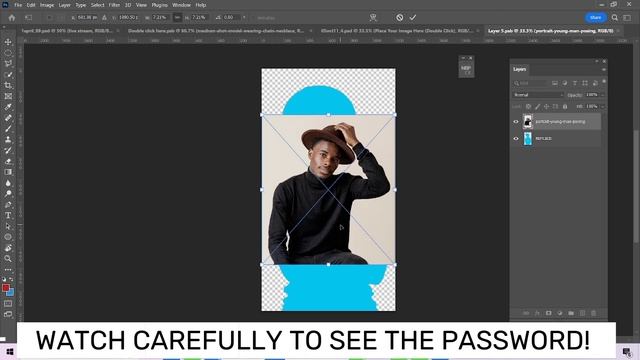This screenshot has width=640, height=360.
Task: Select the Blur tool
Action: click(8, 183)
